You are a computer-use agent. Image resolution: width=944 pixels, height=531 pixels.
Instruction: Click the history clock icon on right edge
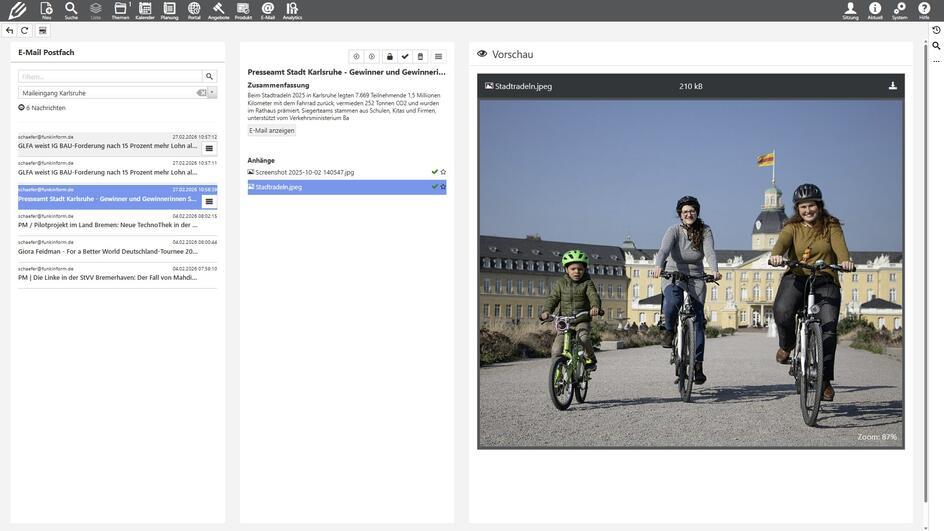[x=936, y=30]
